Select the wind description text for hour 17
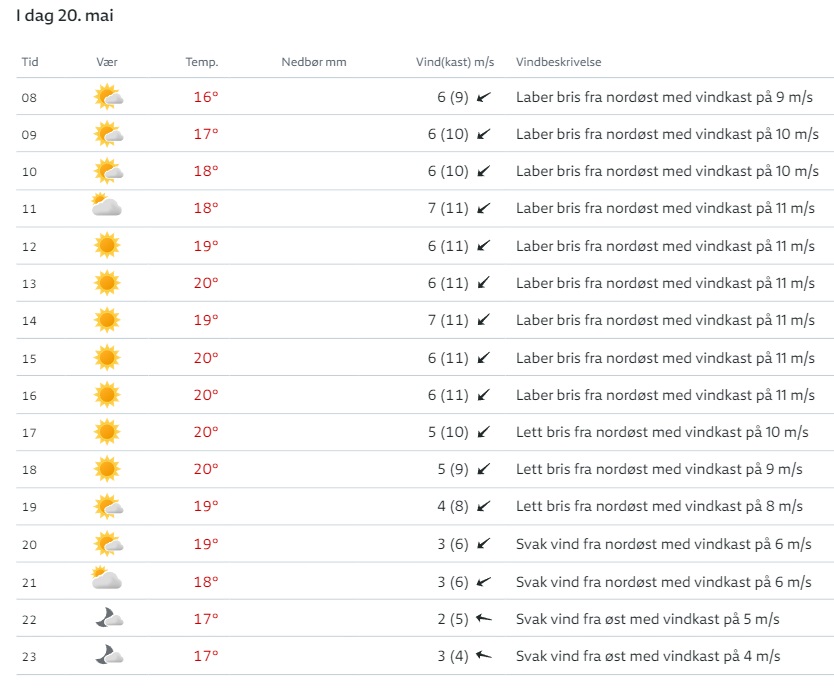The image size is (834, 692). (x=661, y=432)
